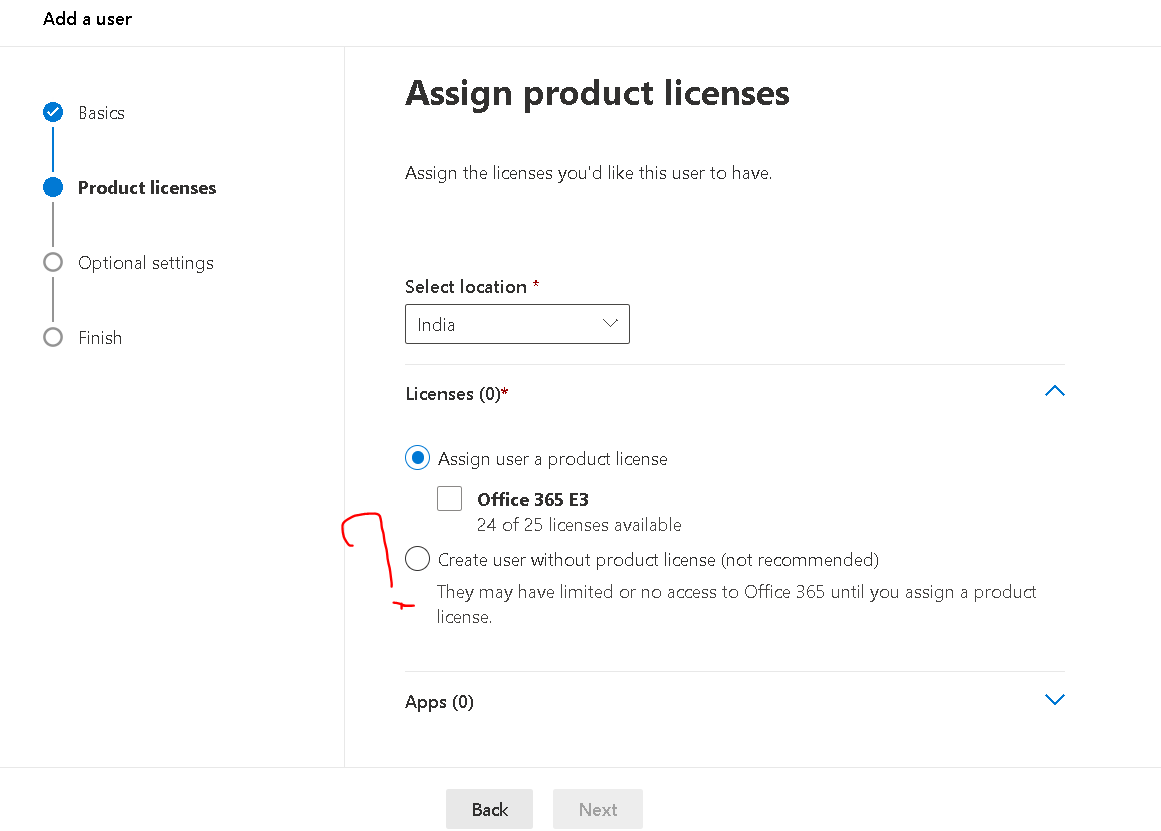Click the text 24 of 25 licenses available
Viewport: 1161px width, 831px height.
[x=579, y=524]
